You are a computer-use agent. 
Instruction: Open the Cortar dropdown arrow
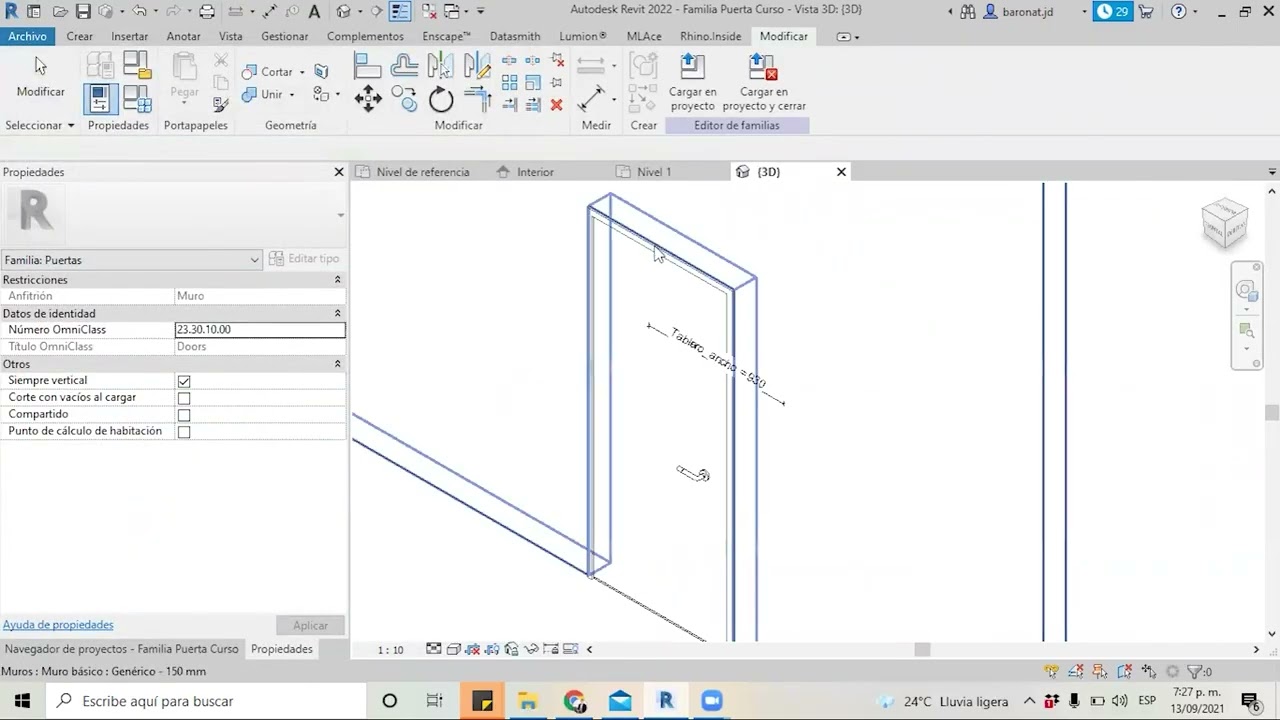302,72
